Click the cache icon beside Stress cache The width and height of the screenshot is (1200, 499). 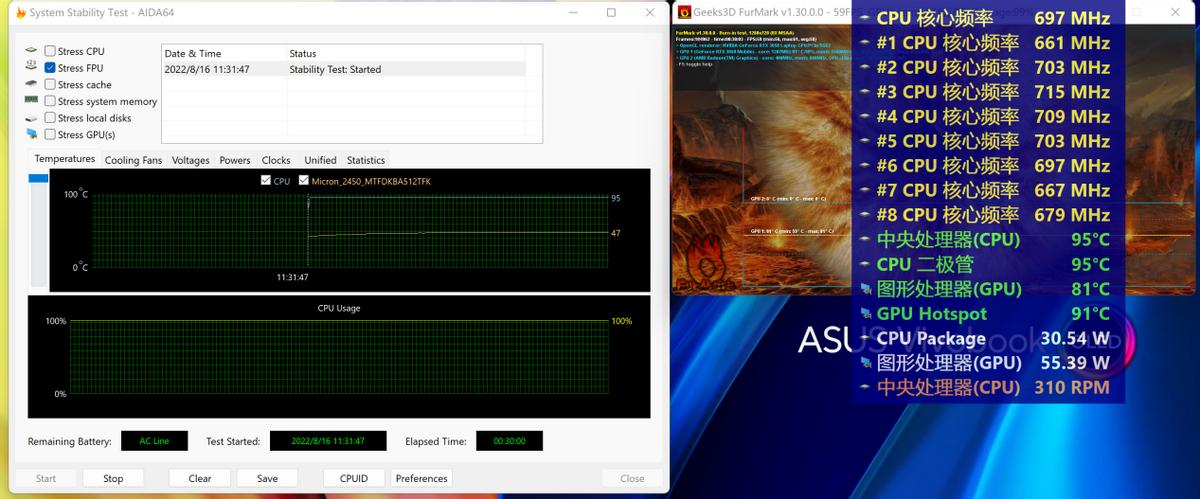(x=32, y=85)
